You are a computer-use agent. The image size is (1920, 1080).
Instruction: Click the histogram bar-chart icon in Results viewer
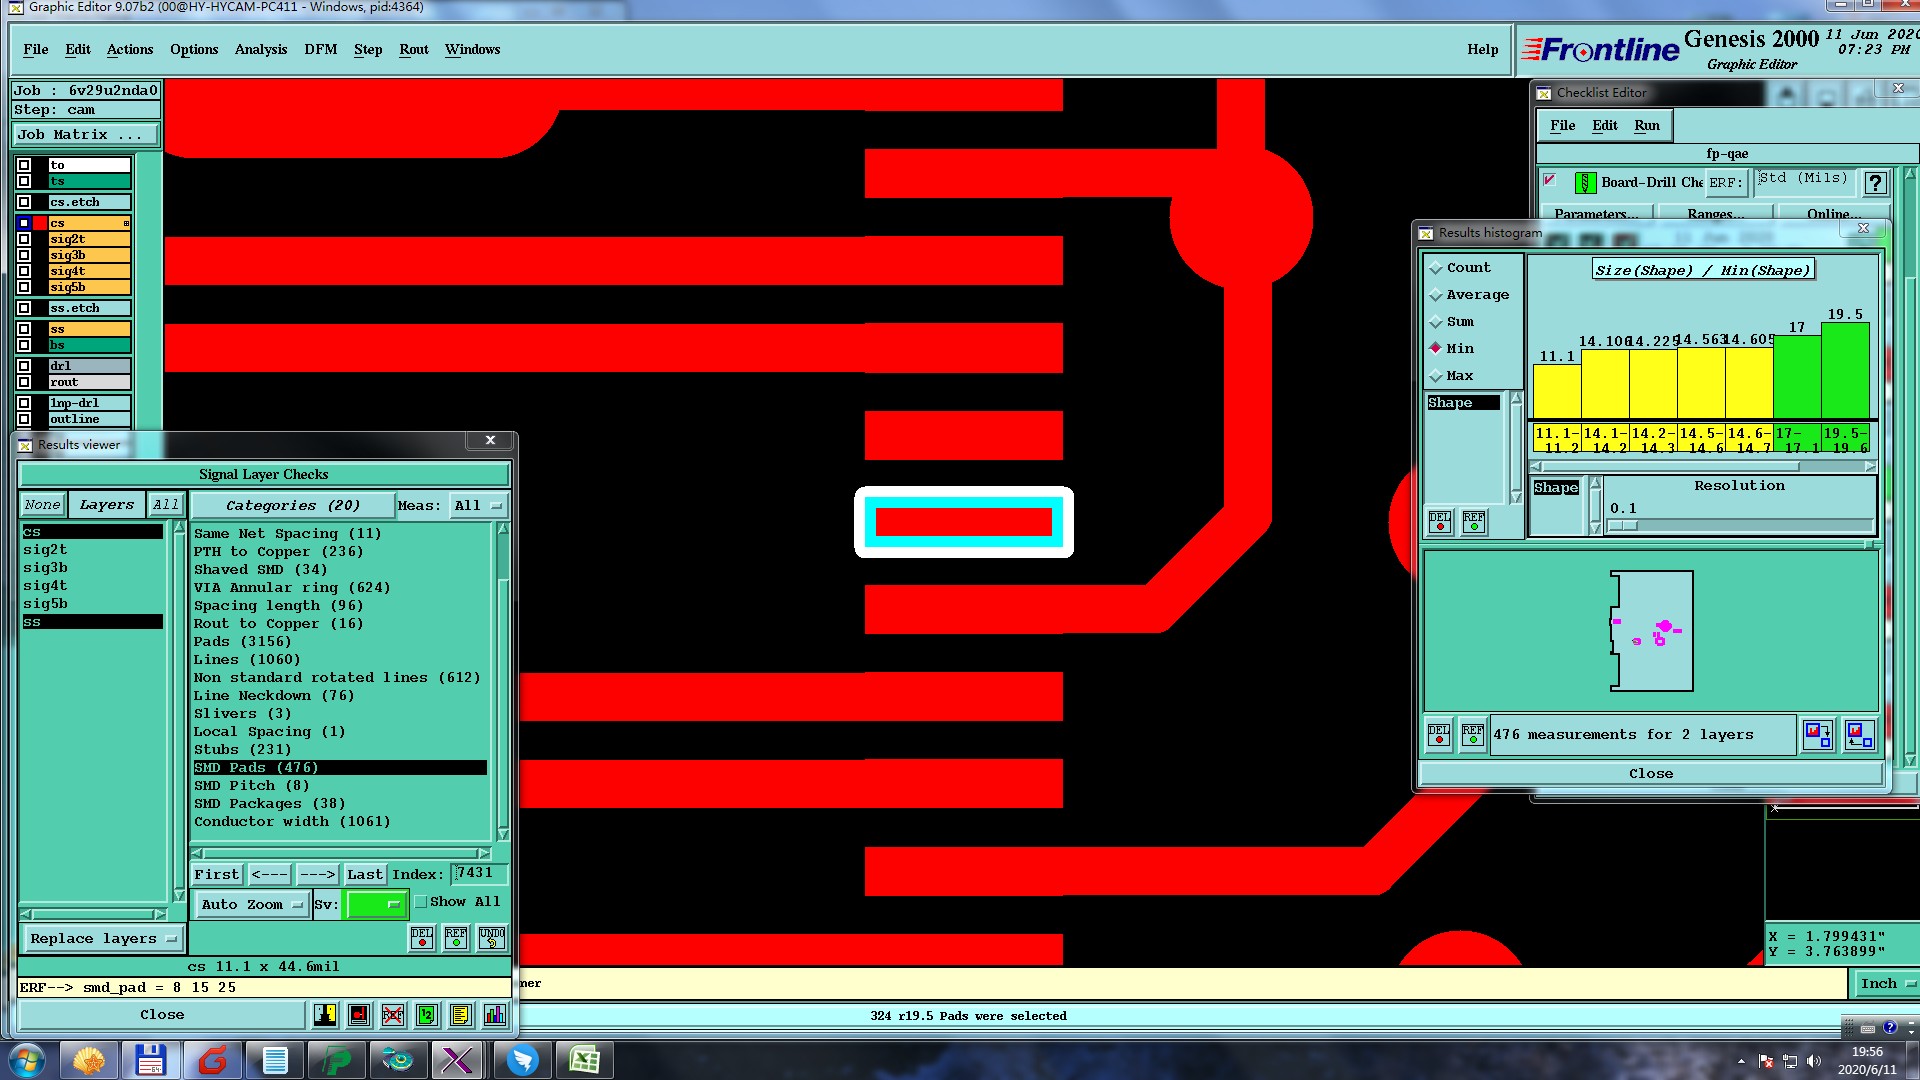pyautogui.click(x=495, y=1016)
